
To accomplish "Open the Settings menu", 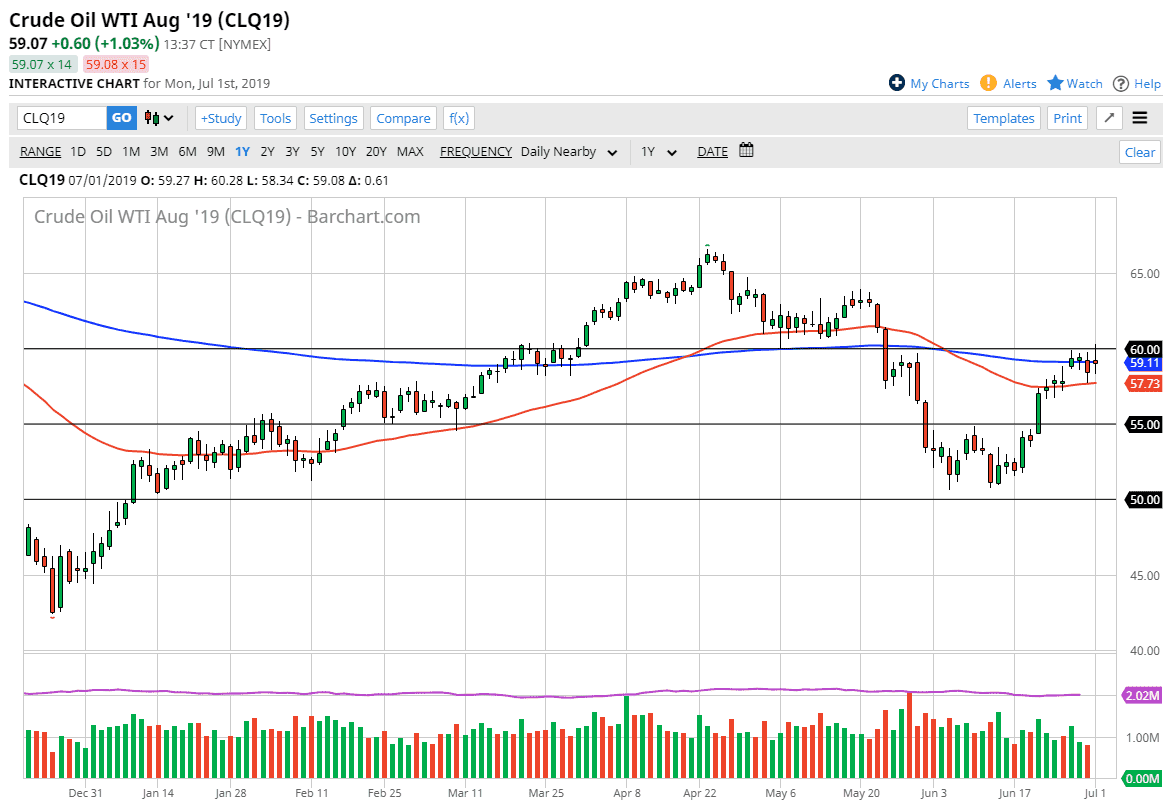I will point(333,118).
